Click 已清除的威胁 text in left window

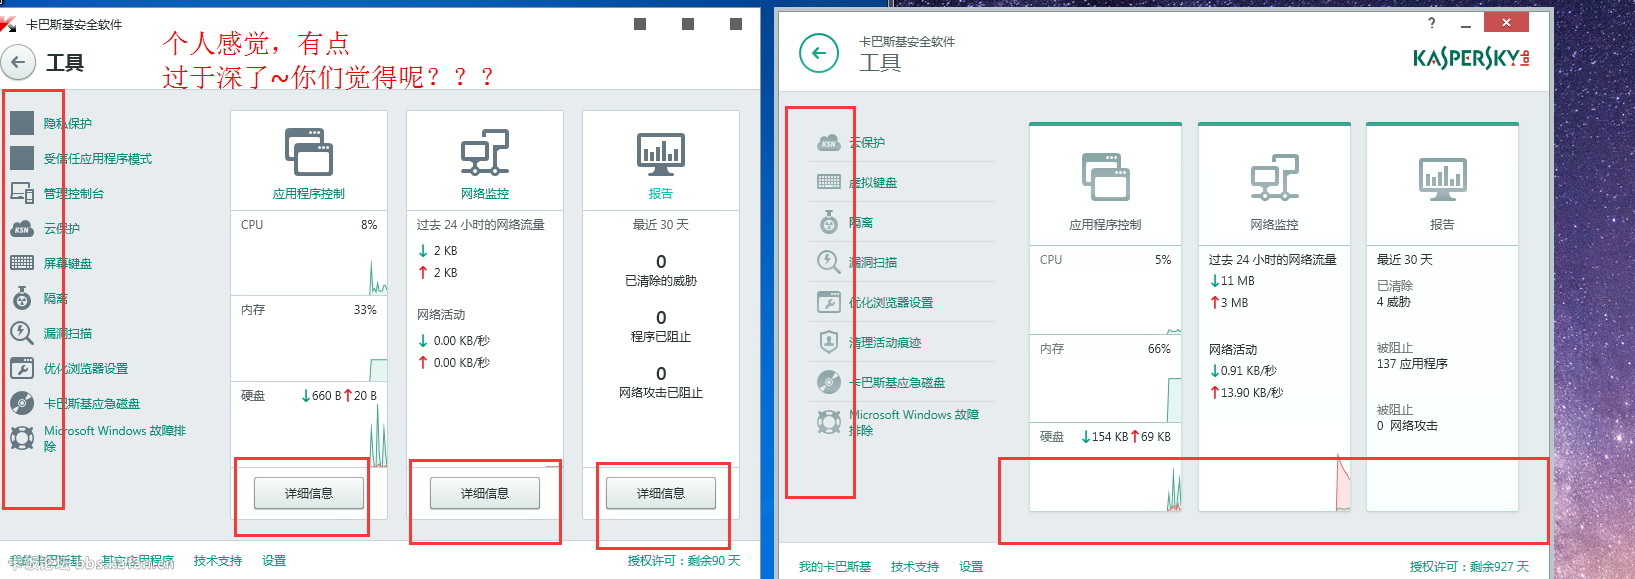point(661,281)
